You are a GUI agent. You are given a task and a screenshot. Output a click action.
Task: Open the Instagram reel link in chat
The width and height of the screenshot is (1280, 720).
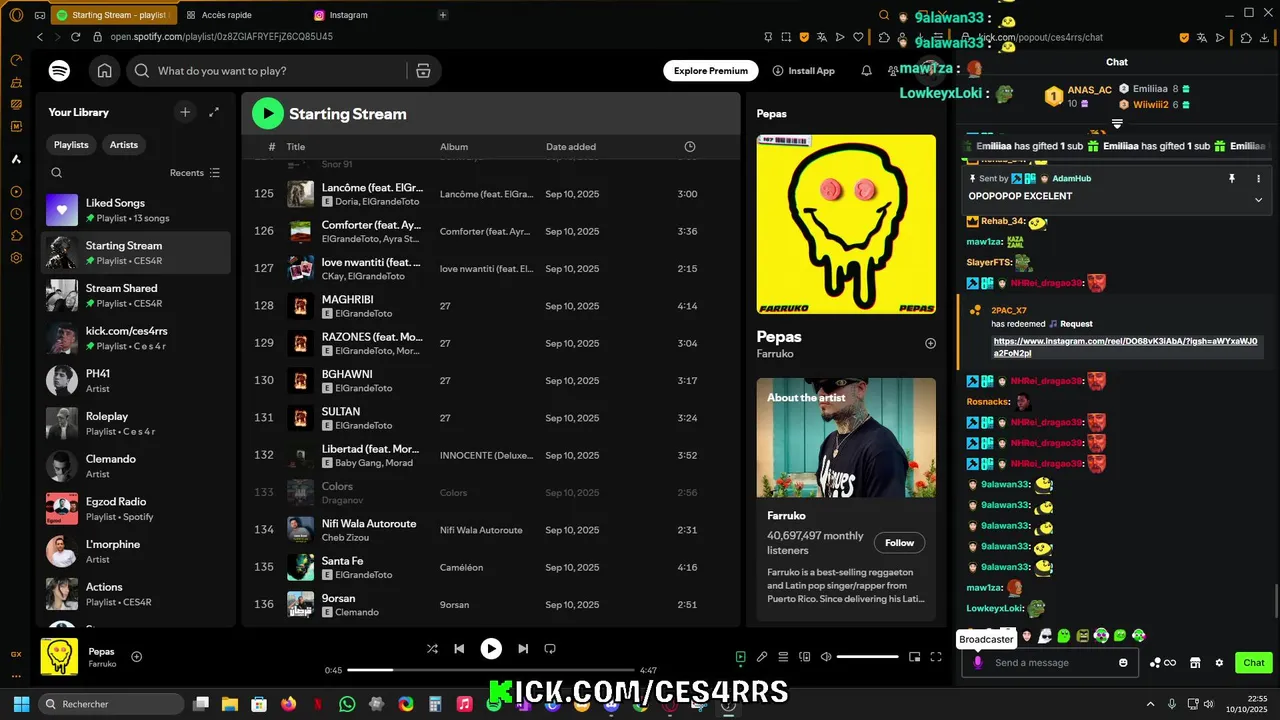[1125, 347]
